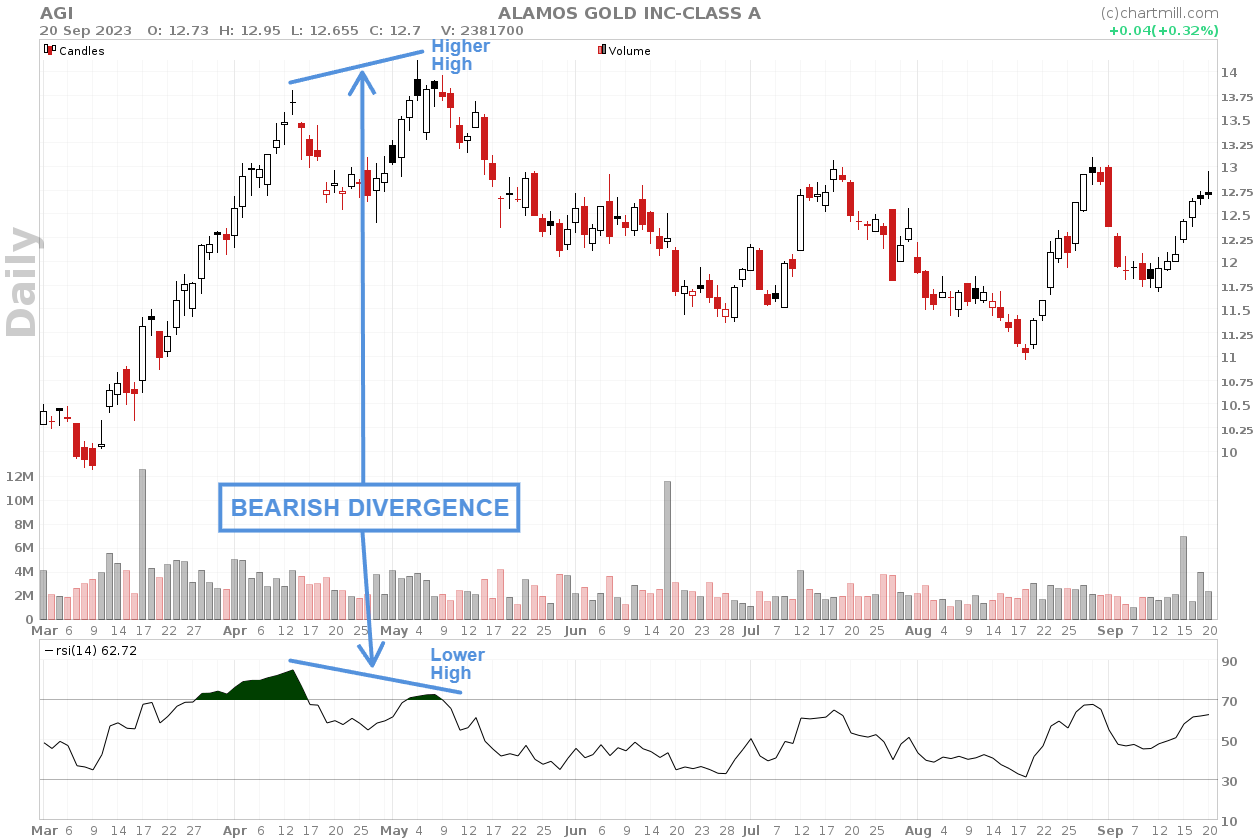The width and height of the screenshot is (1258, 840).
Task: Click the 10M volume axis label
Action: [19, 500]
